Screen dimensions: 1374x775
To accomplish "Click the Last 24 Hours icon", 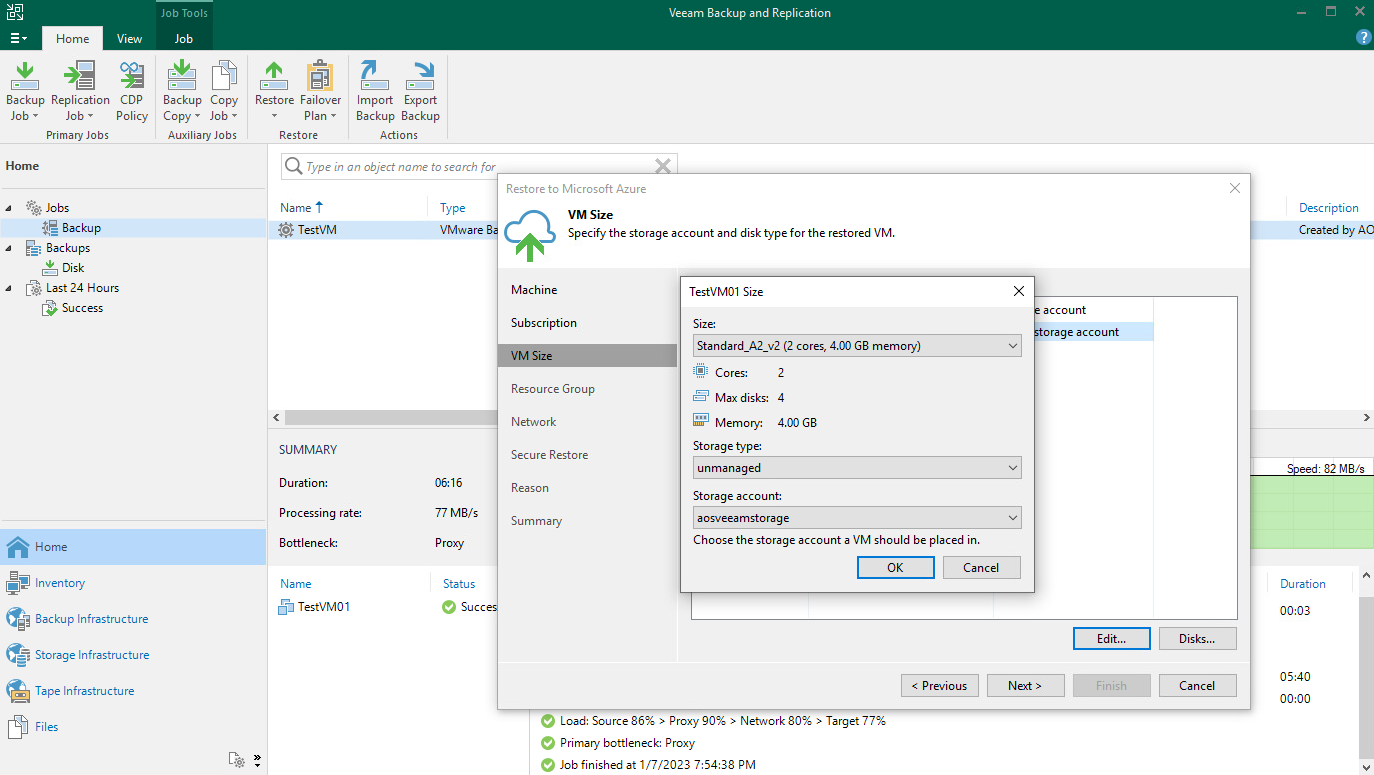I will coord(34,288).
